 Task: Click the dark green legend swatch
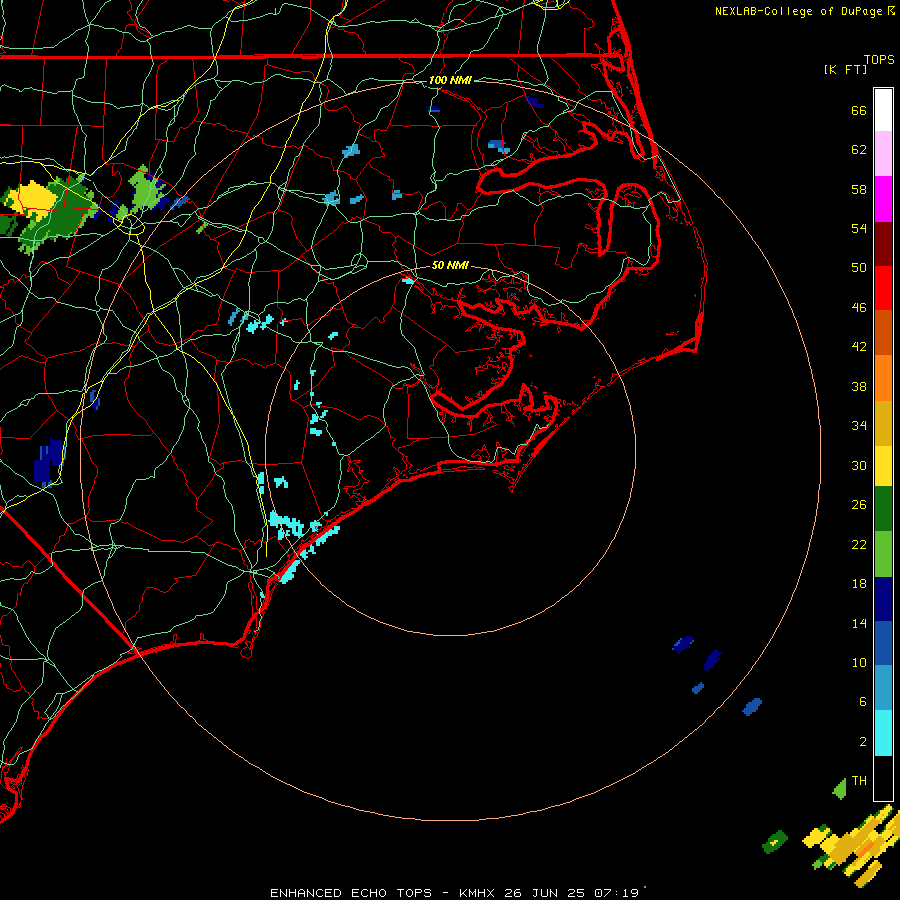pos(883,509)
